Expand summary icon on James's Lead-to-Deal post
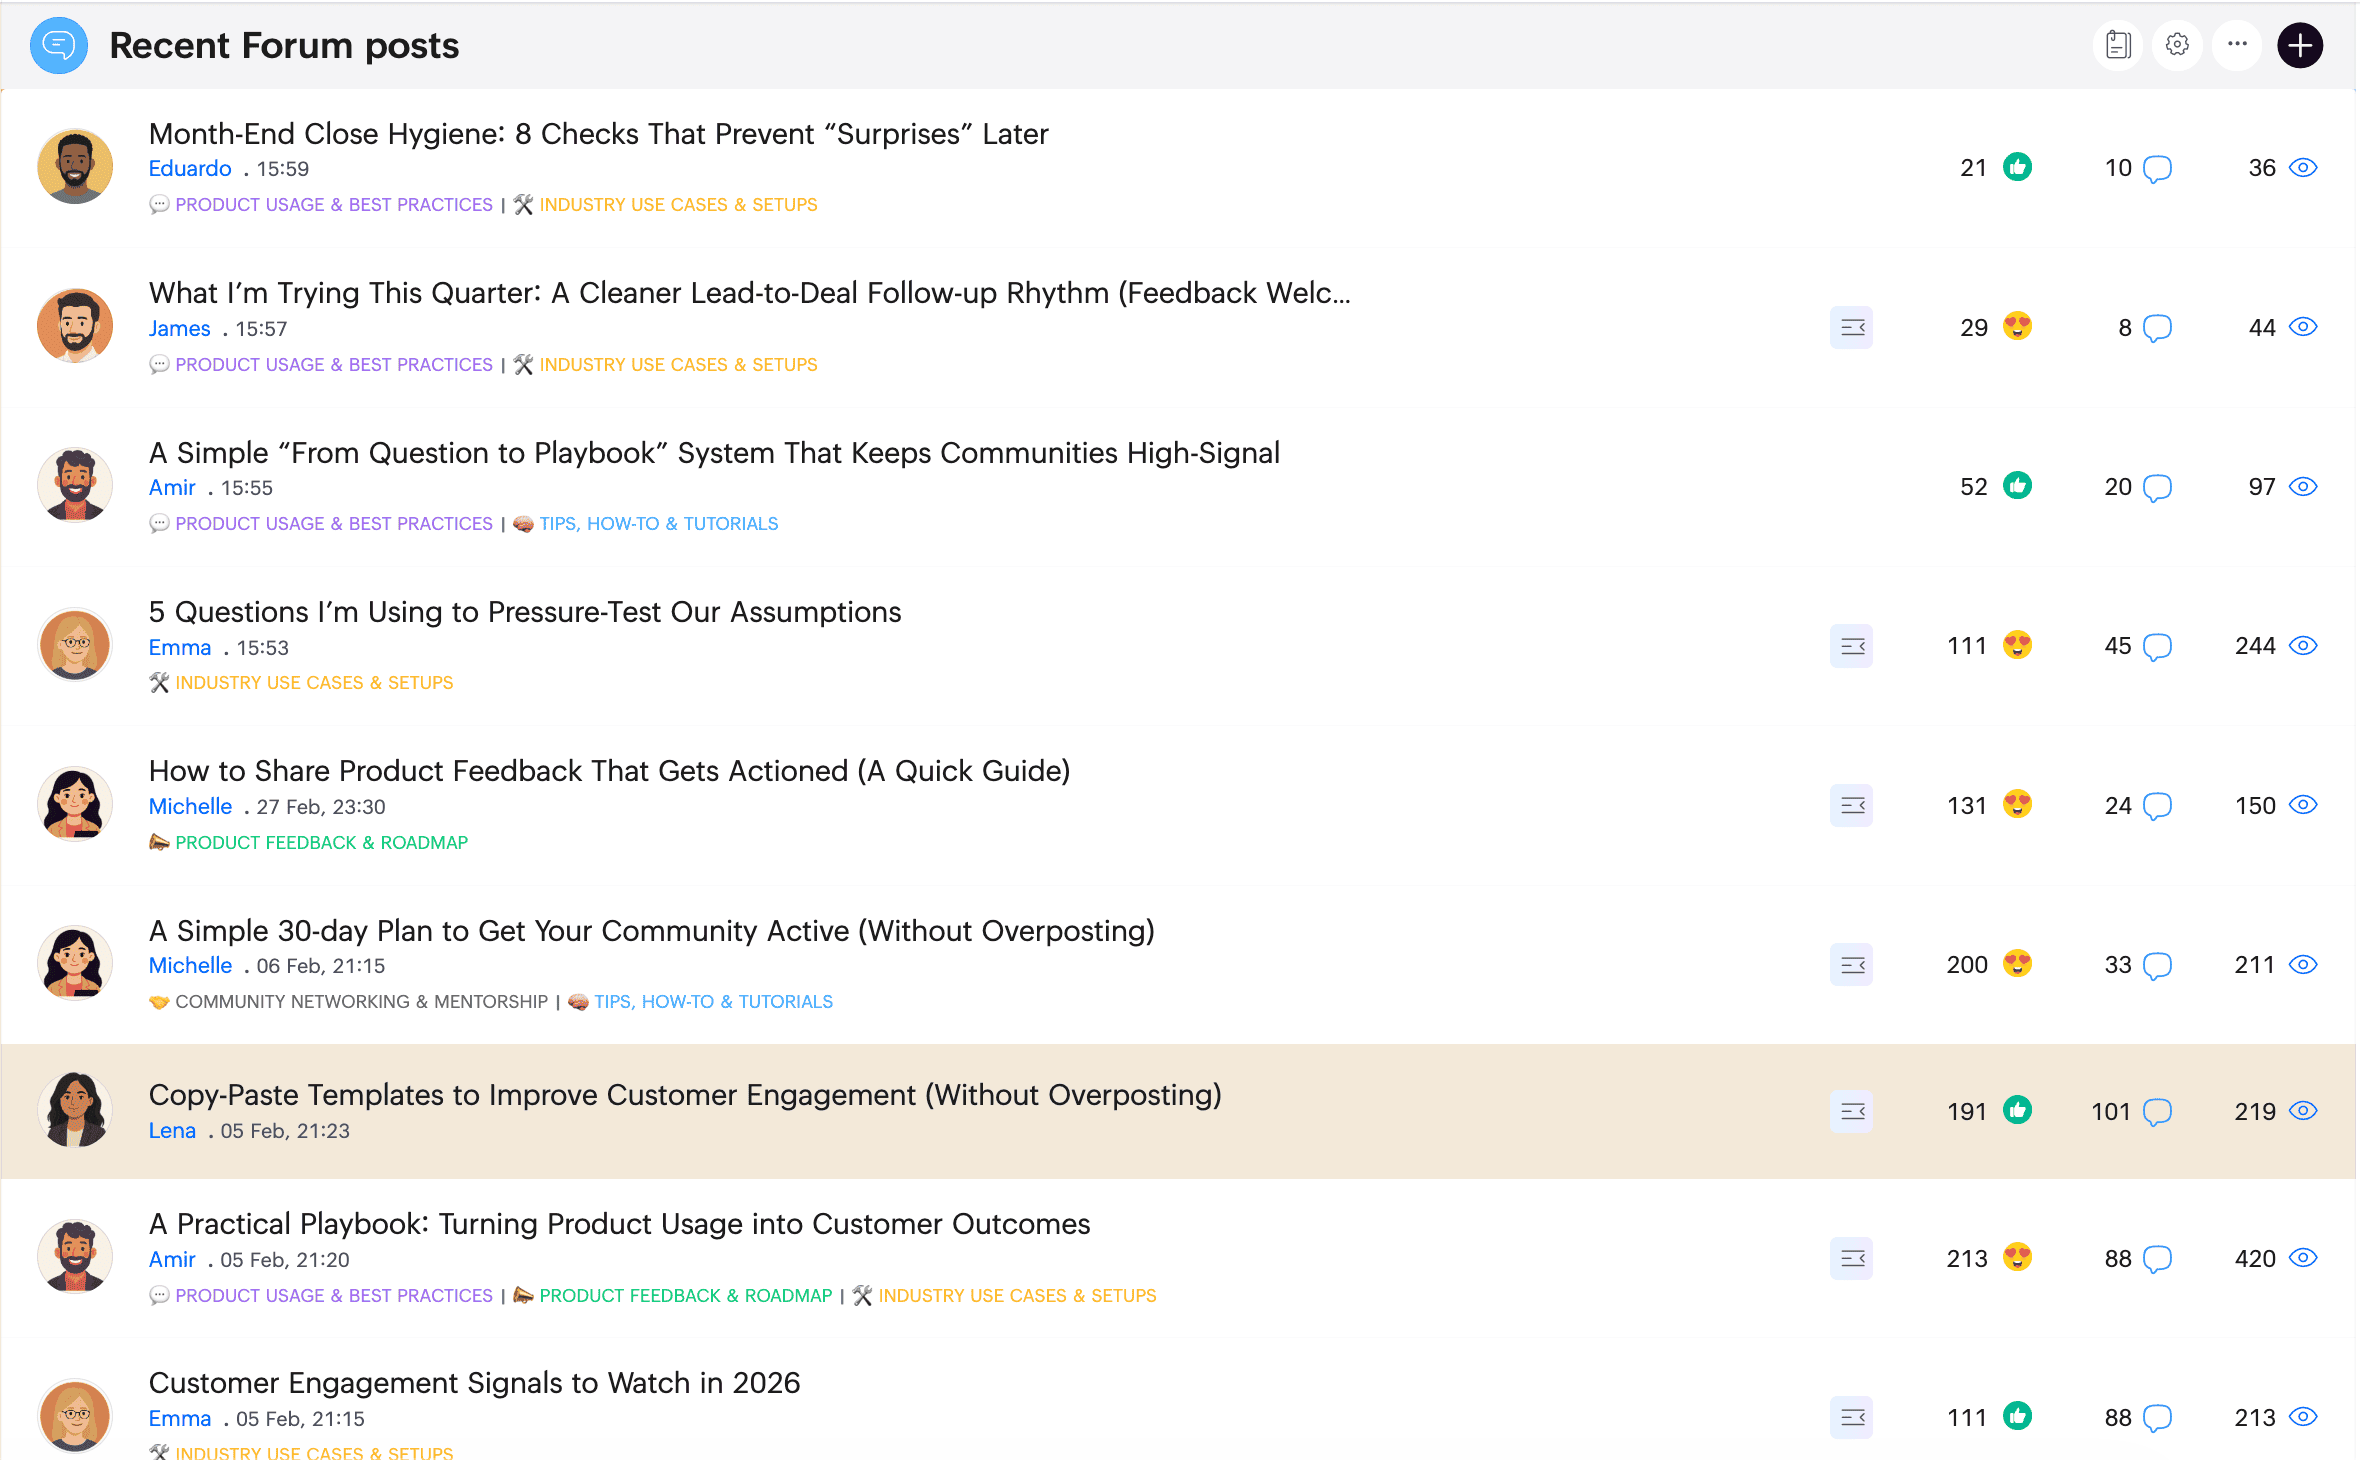This screenshot has width=2360, height=1460. [1851, 327]
